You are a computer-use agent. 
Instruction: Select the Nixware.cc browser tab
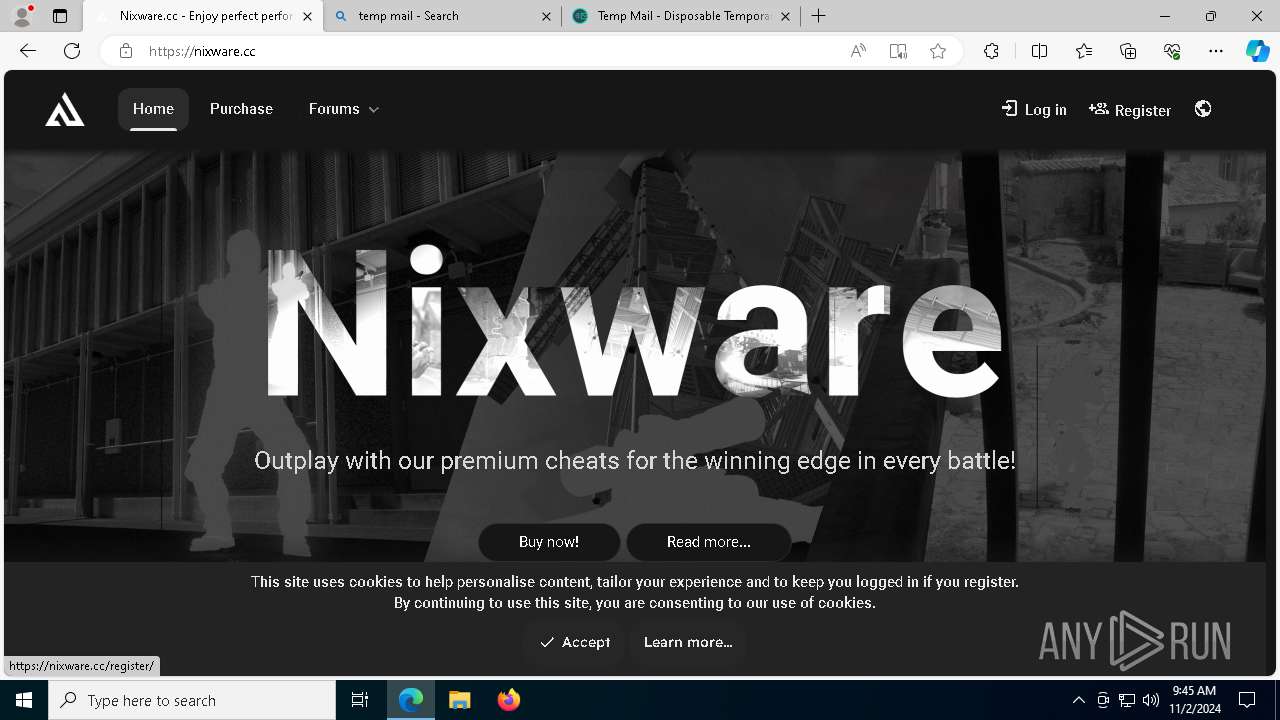pyautogui.click(x=203, y=16)
